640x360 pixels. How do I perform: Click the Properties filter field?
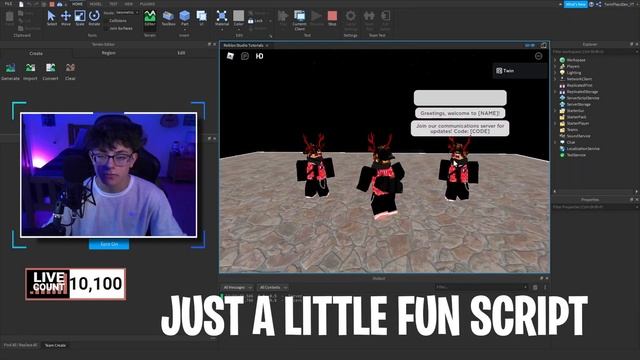pyautogui.click(x=595, y=207)
